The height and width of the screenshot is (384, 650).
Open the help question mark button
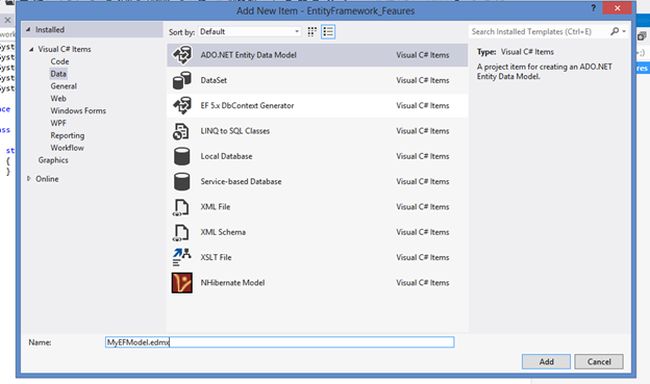point(593,8)
